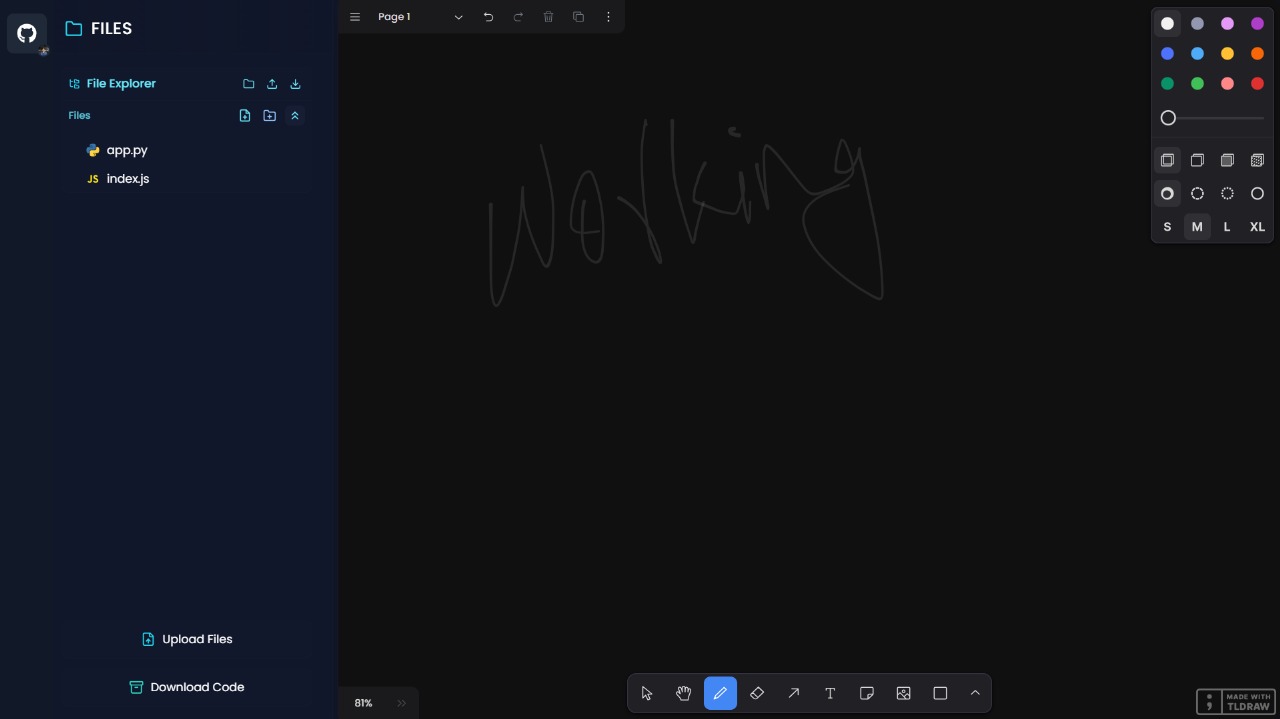Choose the pattern fill style

tap(1257, 160)
